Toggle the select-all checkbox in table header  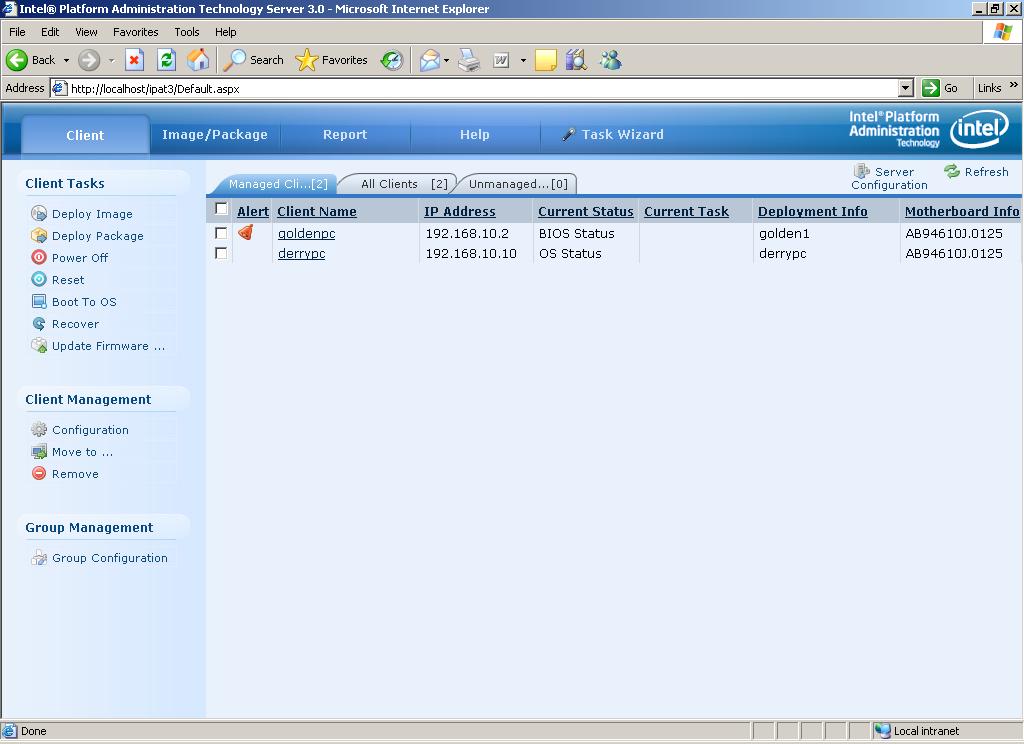pos(222,210)
